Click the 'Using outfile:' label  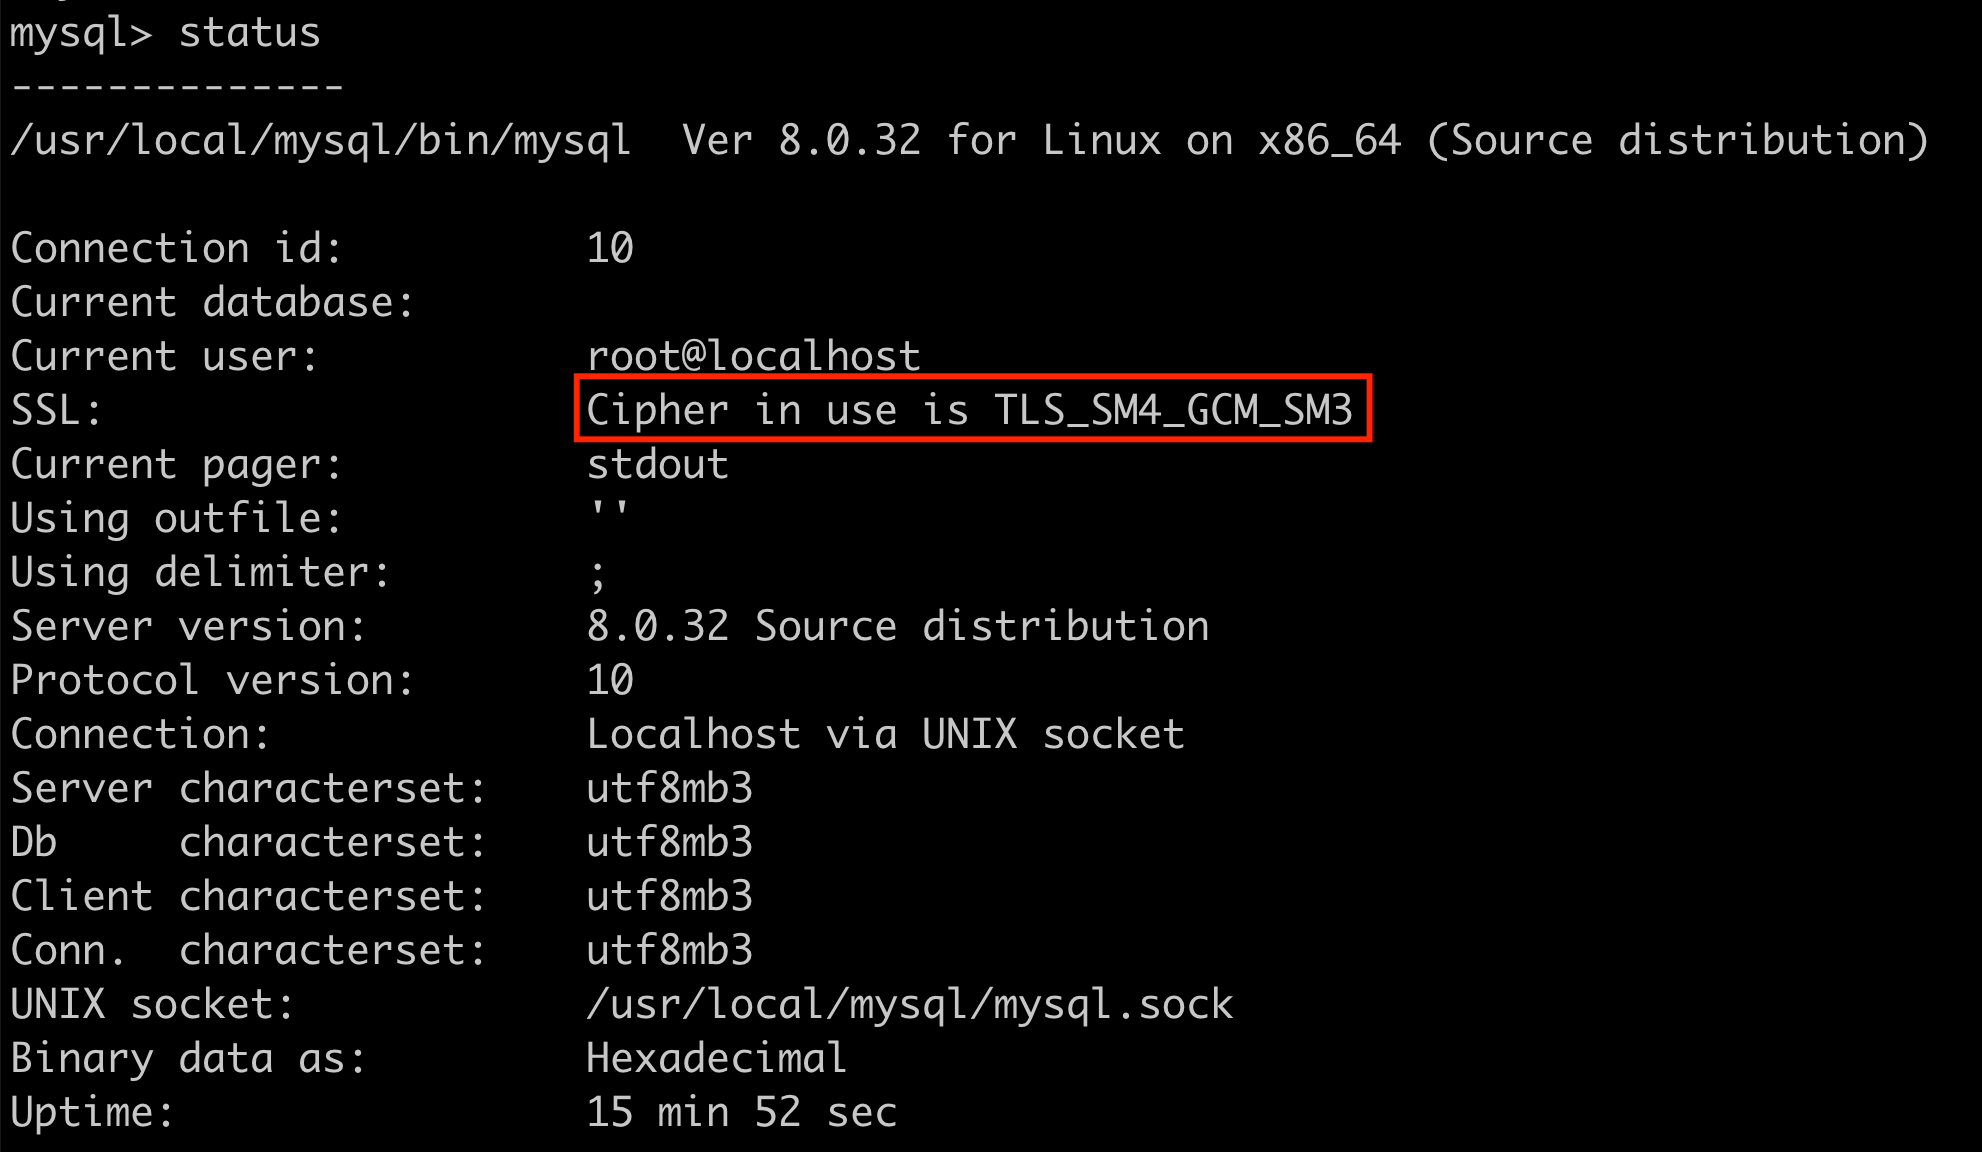pos(176,518)
